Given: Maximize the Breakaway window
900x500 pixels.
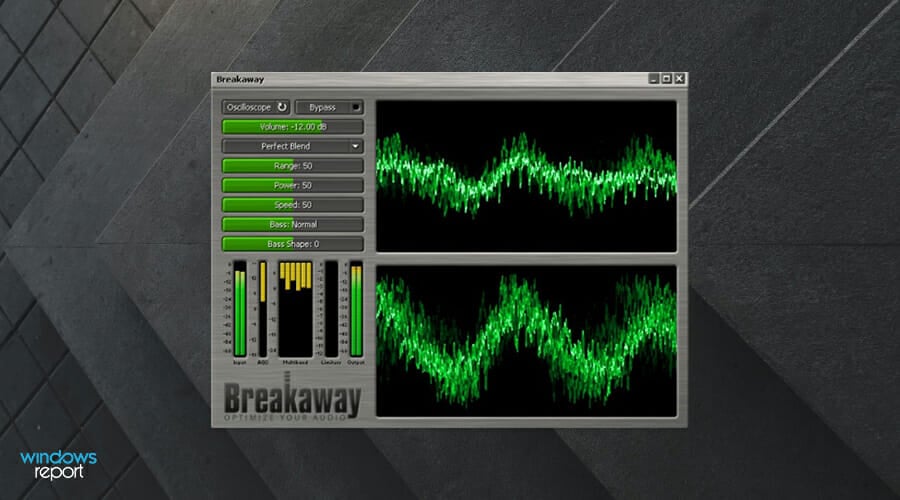Looking at the screenshot, I should pos(667,79).
